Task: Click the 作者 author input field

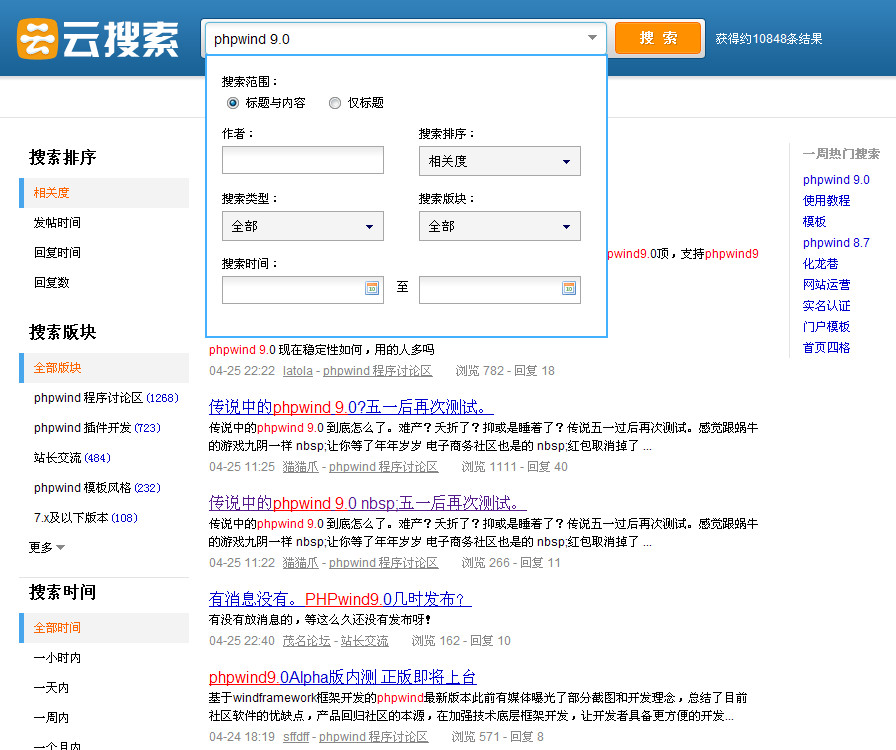Action: (x=303, y=160)
